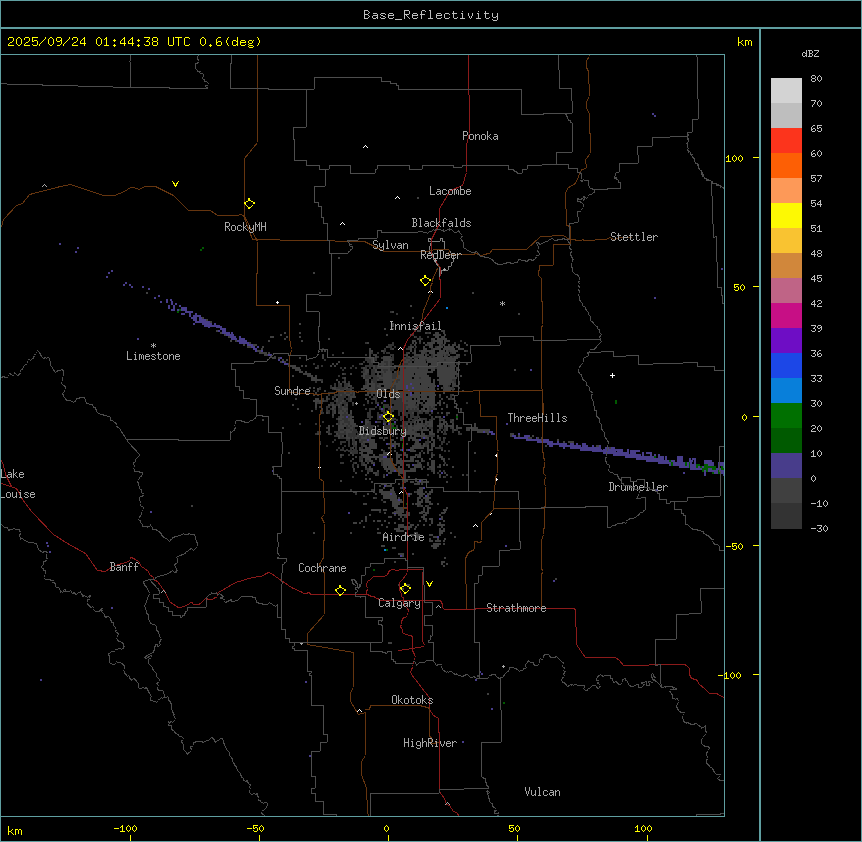Image resolution: width=862 pixels, height=842 pixels.
Task: Click the Stettler city label
Action: (634, 237)
